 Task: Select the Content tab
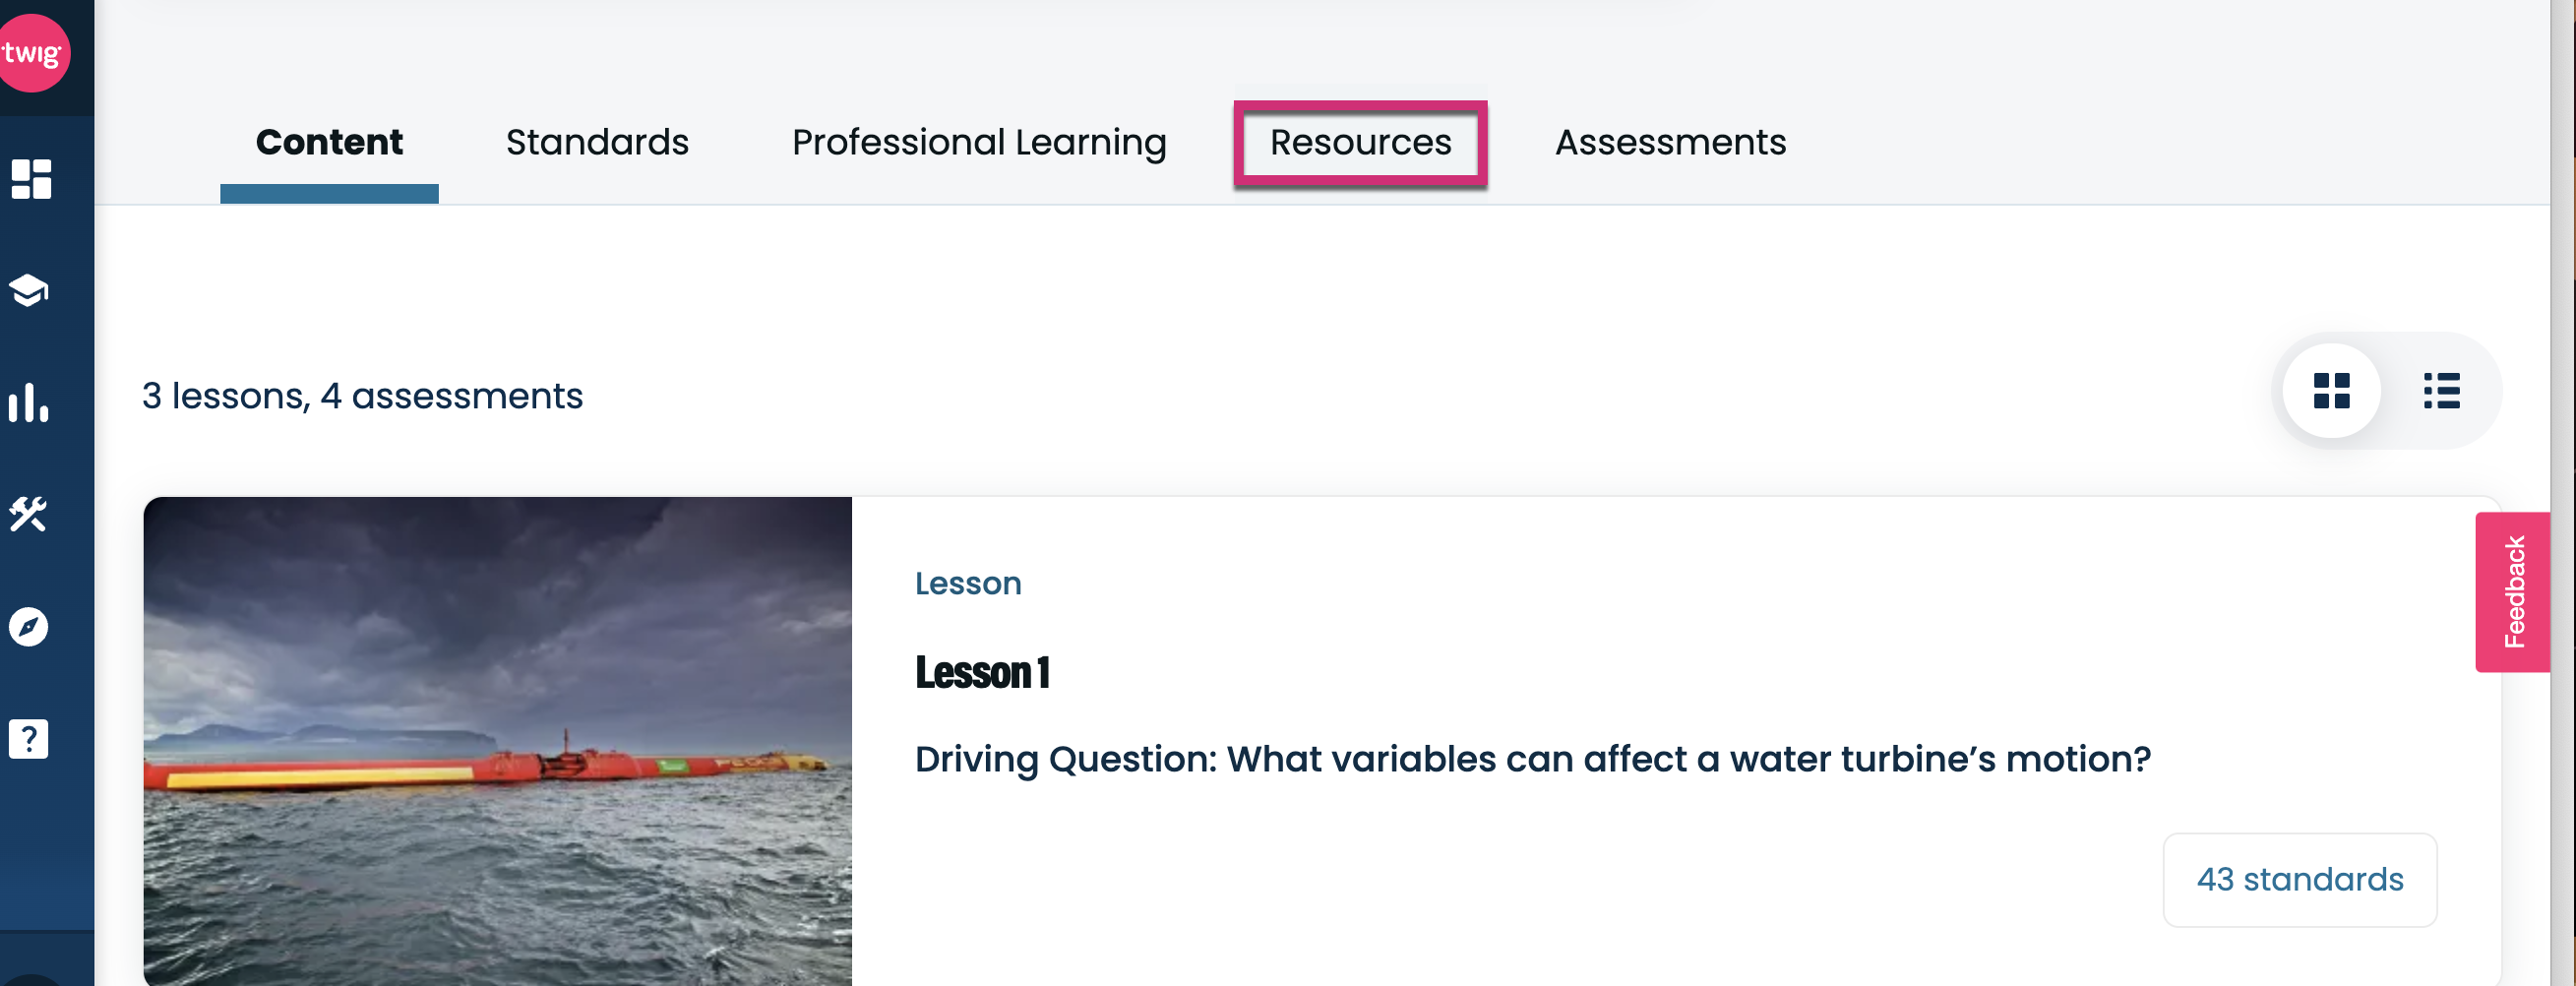click(x=329, y=142)
